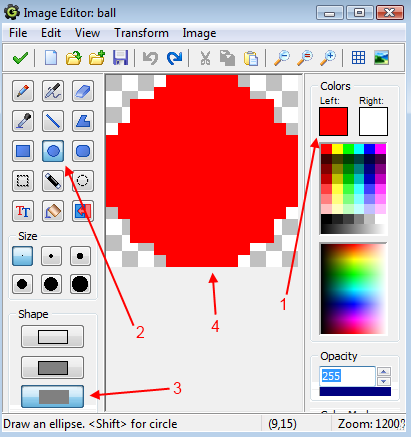Image resolution: width=411 pixels, height=437 pixels.
Task: Click the Left color red swatch
Action: (333, 121)
